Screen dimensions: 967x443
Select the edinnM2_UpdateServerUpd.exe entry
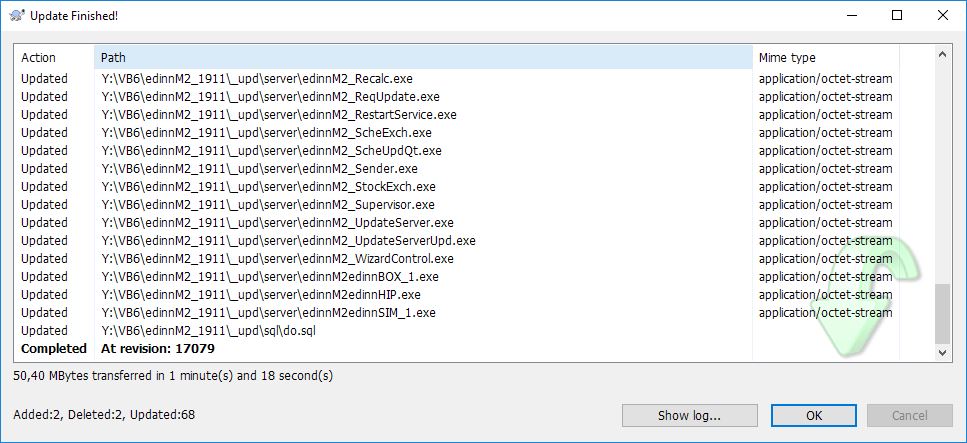click(x=288, y=240)
